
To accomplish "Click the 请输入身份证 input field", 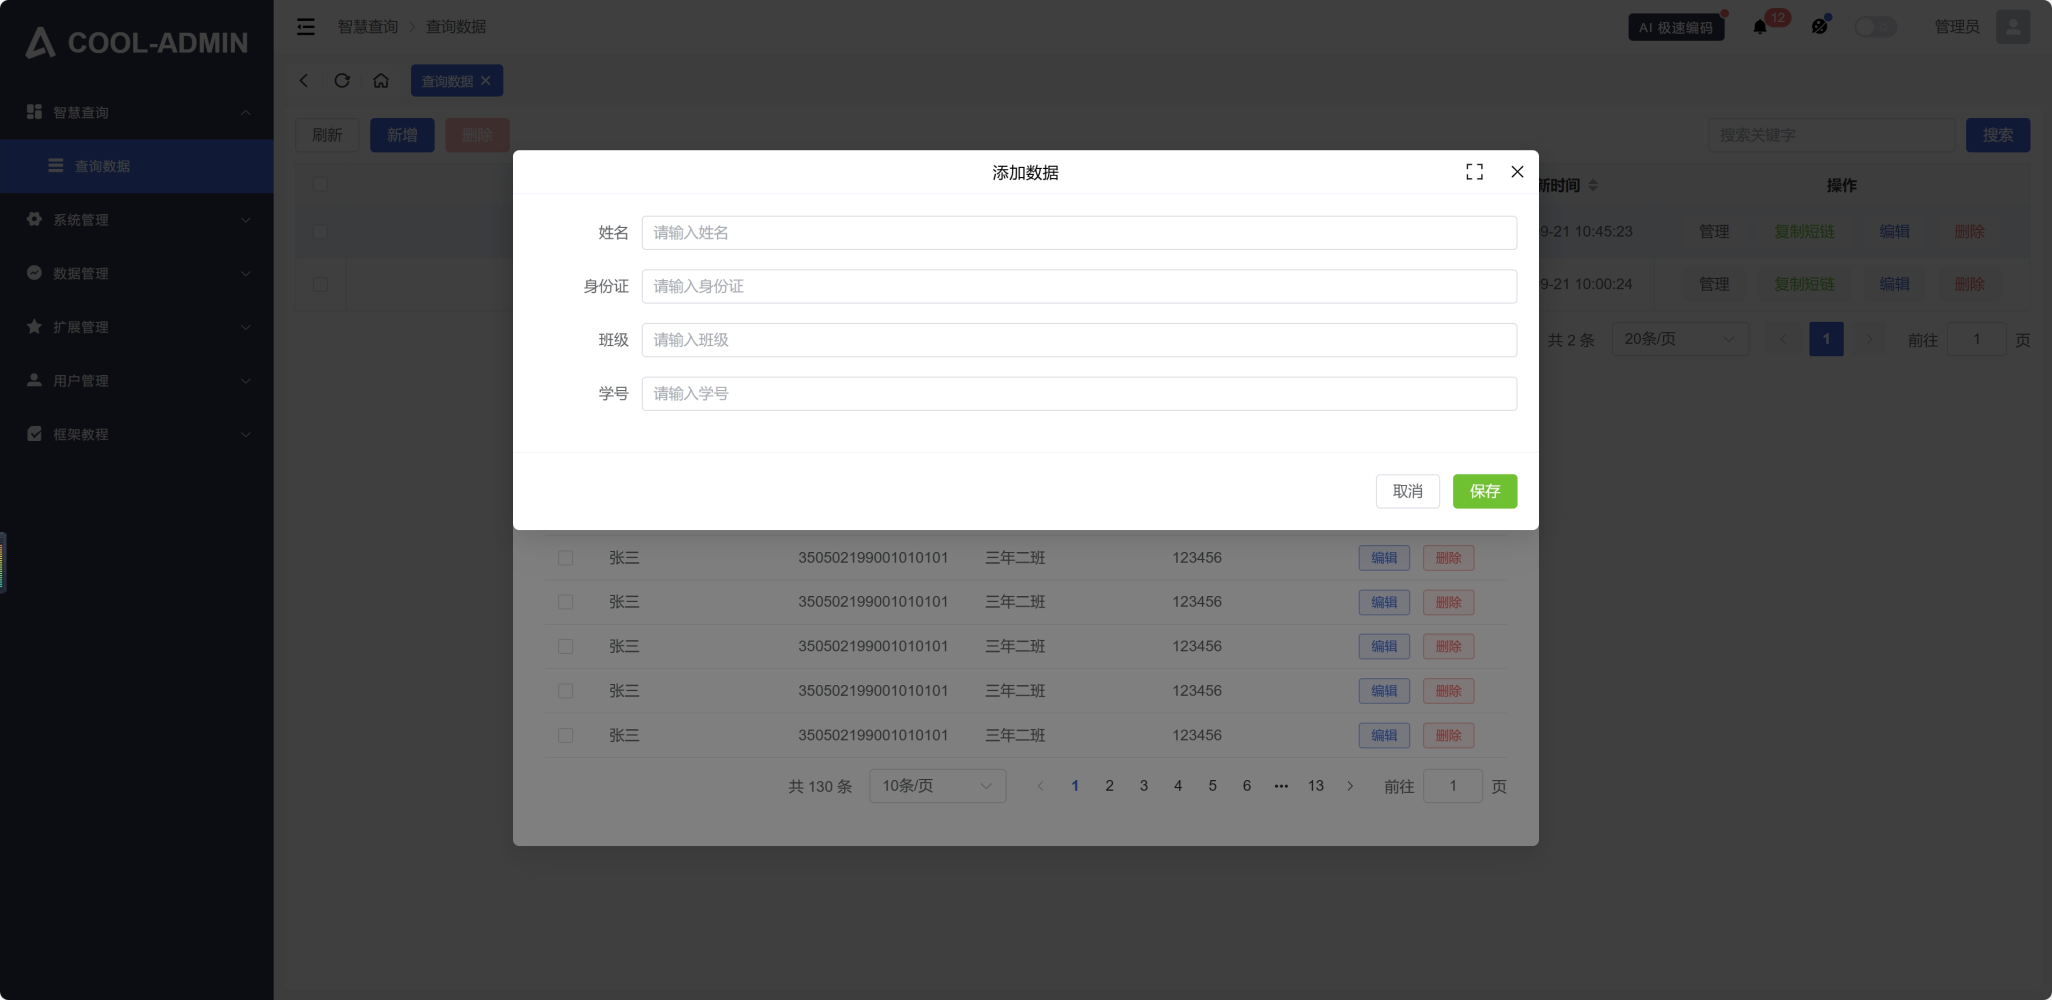I will (x=1078, y=287).
